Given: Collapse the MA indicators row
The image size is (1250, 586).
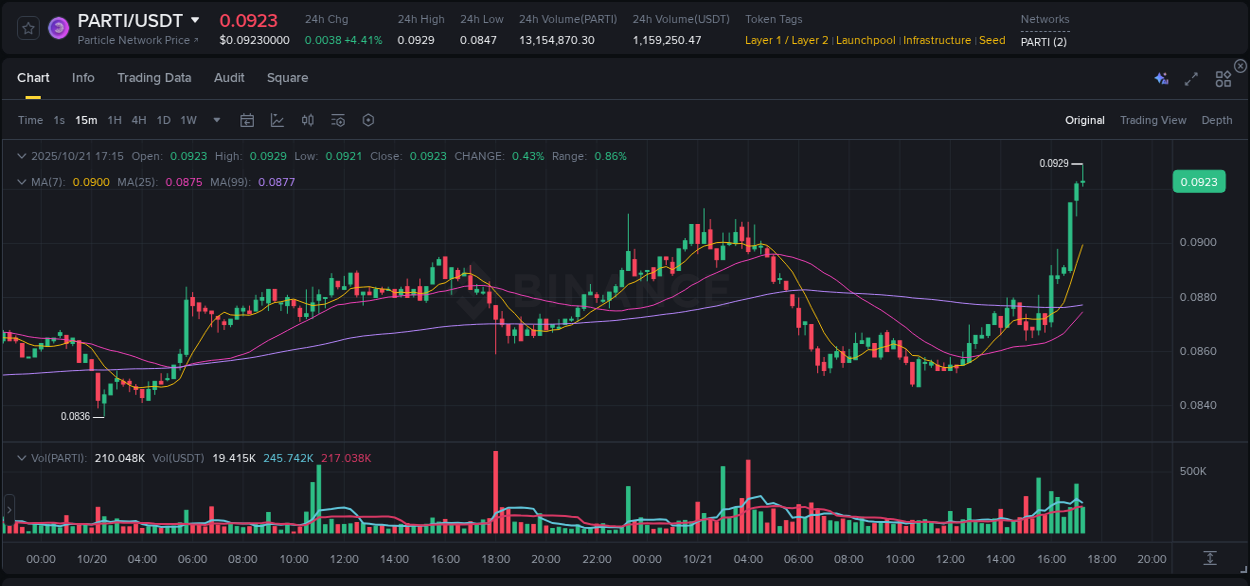Looking at the screenshot, I should pyautogui.click(x=21, y=183).
